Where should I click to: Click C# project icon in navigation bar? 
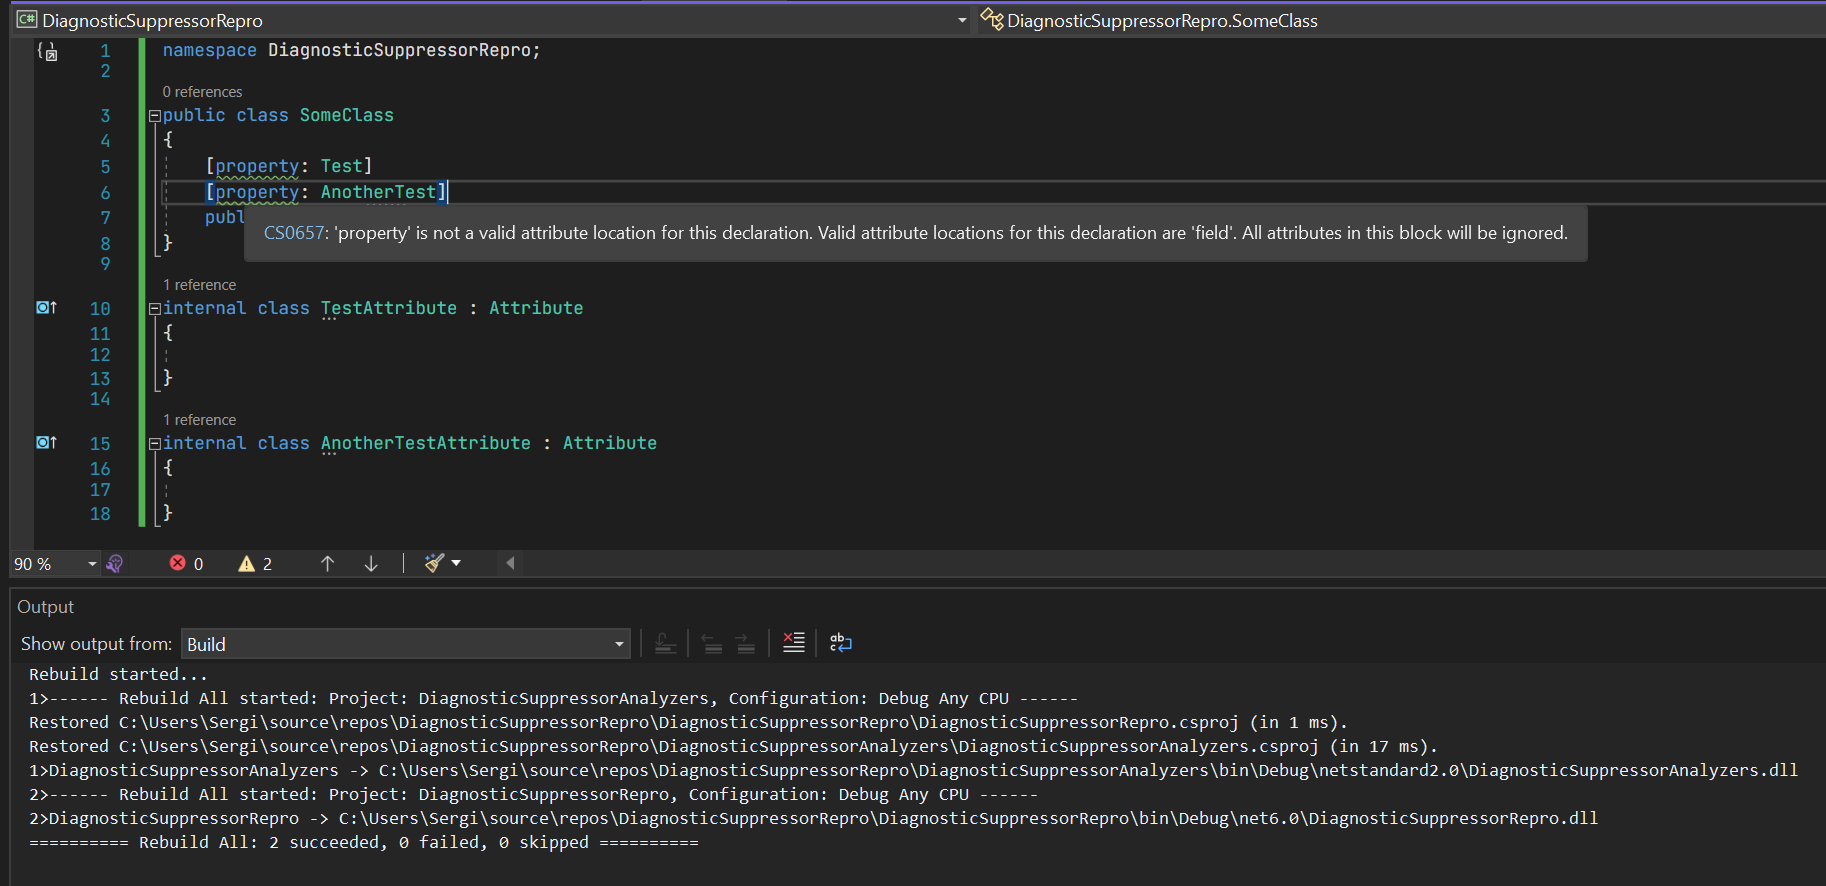click(27, 20)
